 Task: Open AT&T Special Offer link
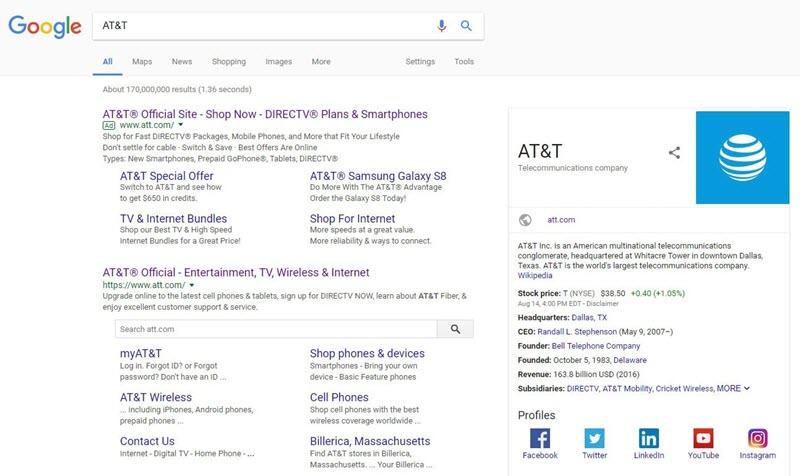[x=166, y=176]
